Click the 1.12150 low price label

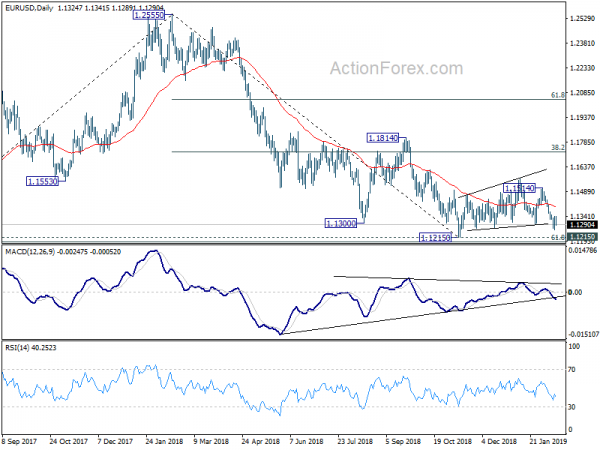click(x=435, y=238)
